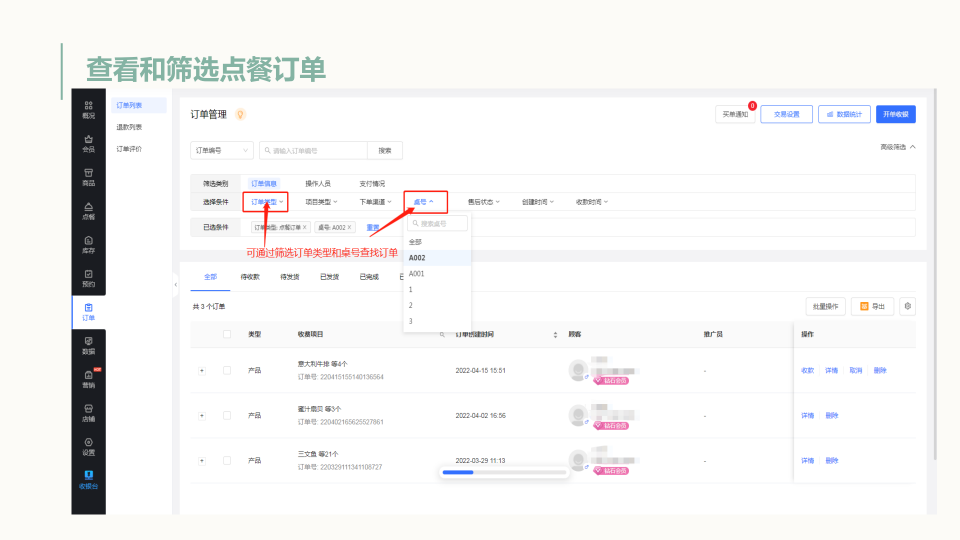Choose A001 in the table number list
Screen dimensions: 960x540
tap(437, 274)
